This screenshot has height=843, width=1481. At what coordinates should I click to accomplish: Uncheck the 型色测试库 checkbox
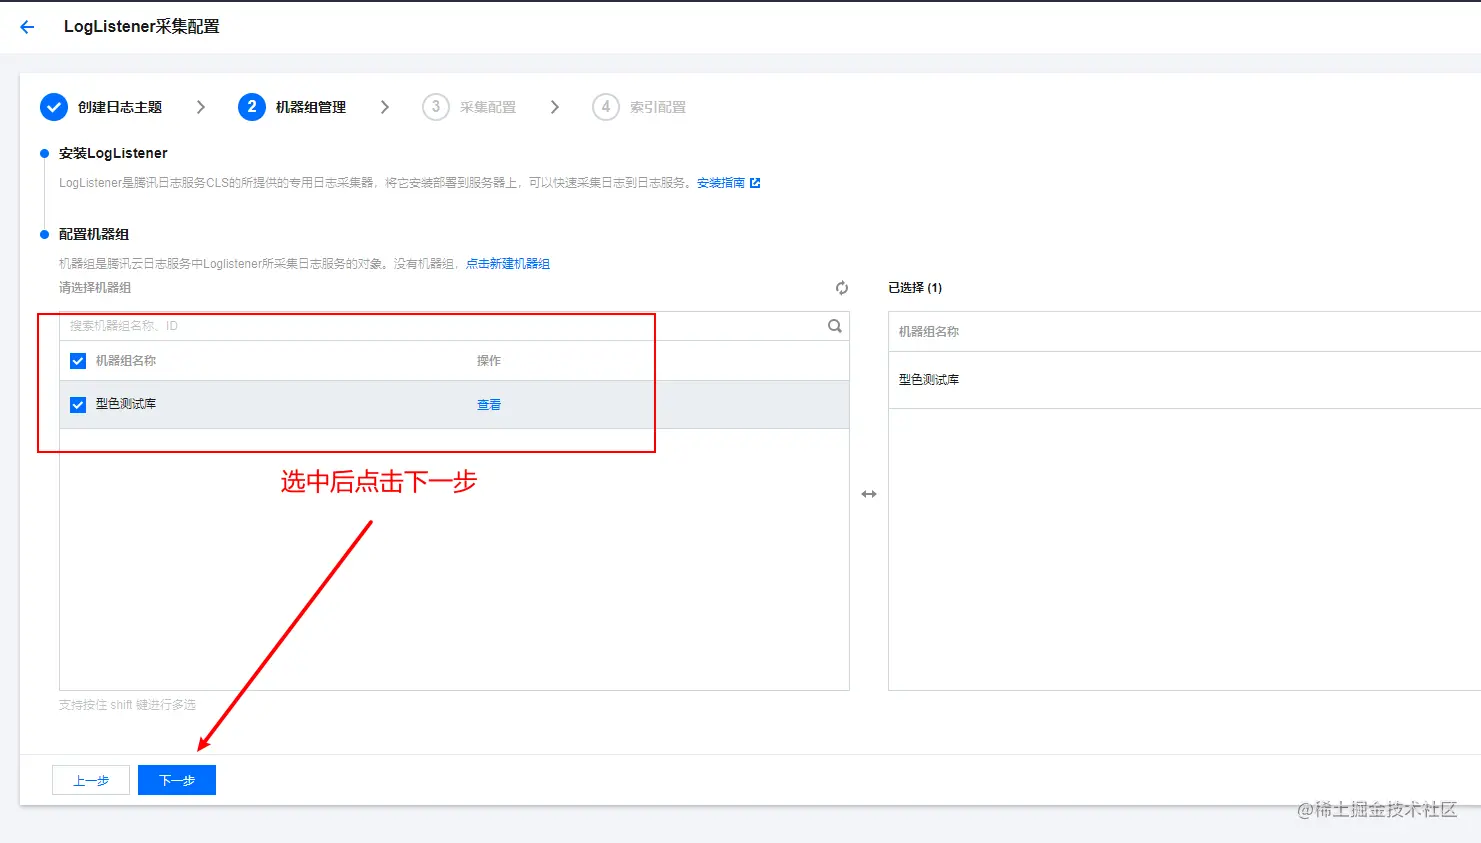(78, 405)
